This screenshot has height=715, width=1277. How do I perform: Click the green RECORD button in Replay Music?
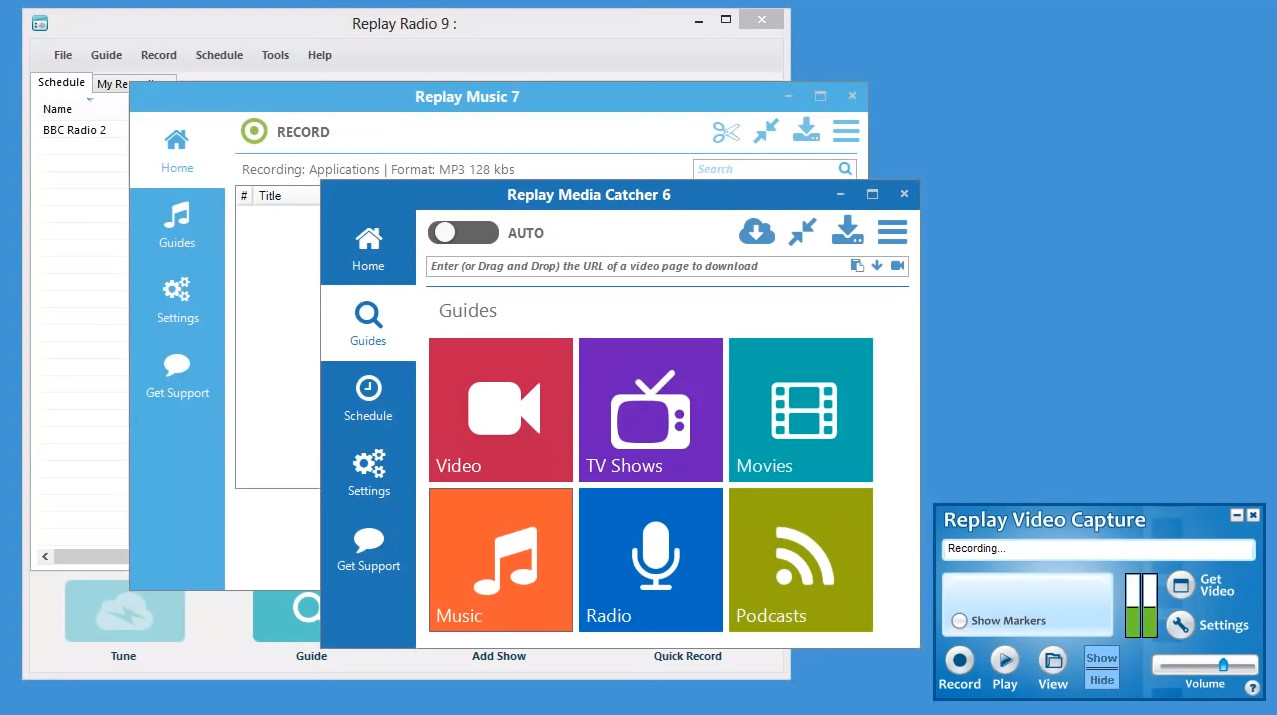[255, 131]
